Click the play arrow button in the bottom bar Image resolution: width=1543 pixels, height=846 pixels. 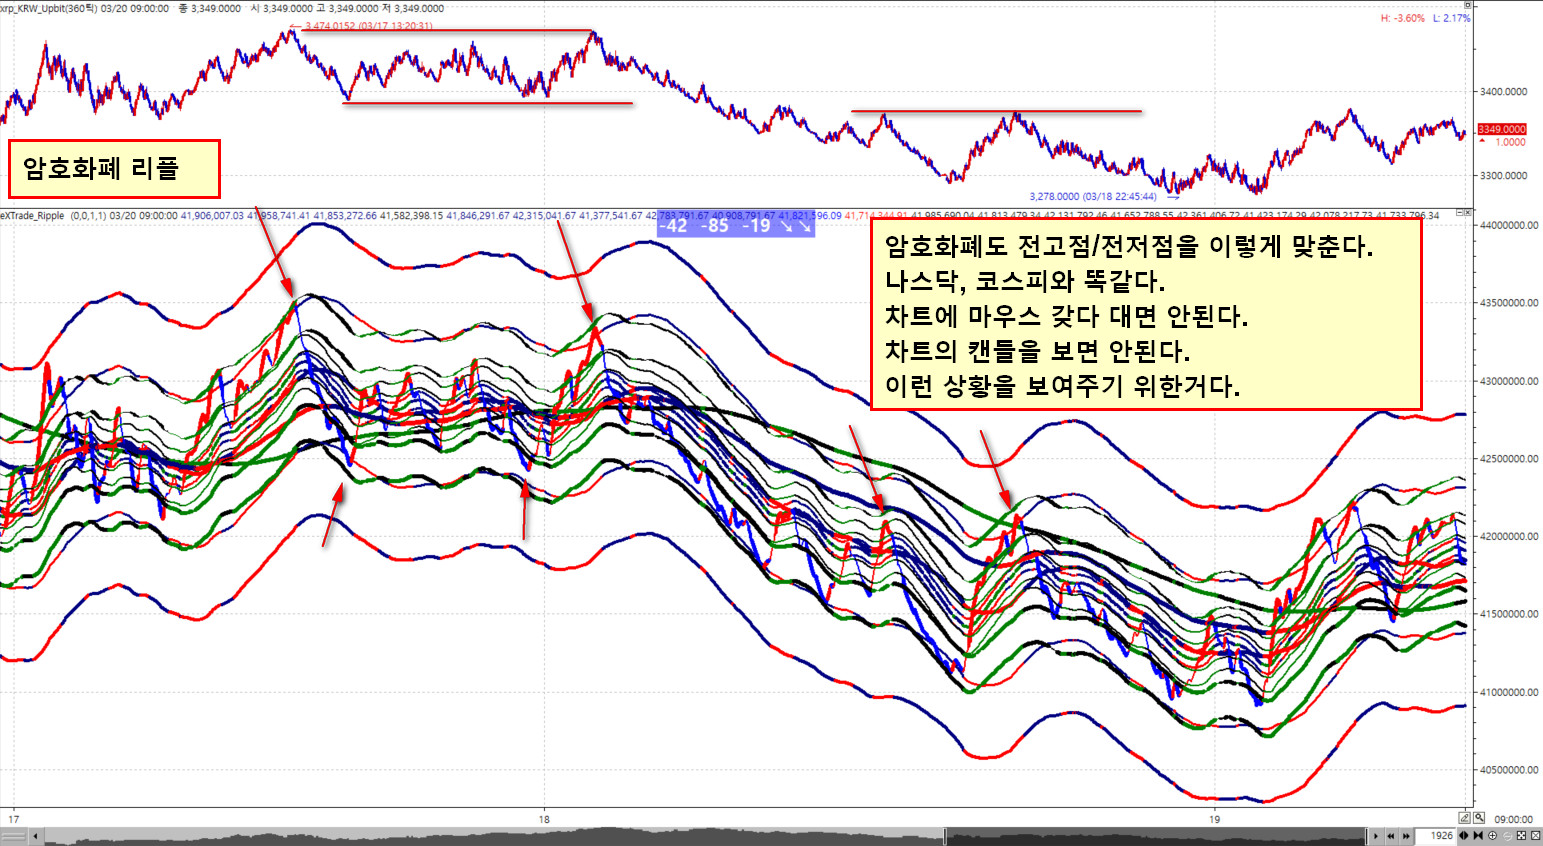click(1377, 836)
